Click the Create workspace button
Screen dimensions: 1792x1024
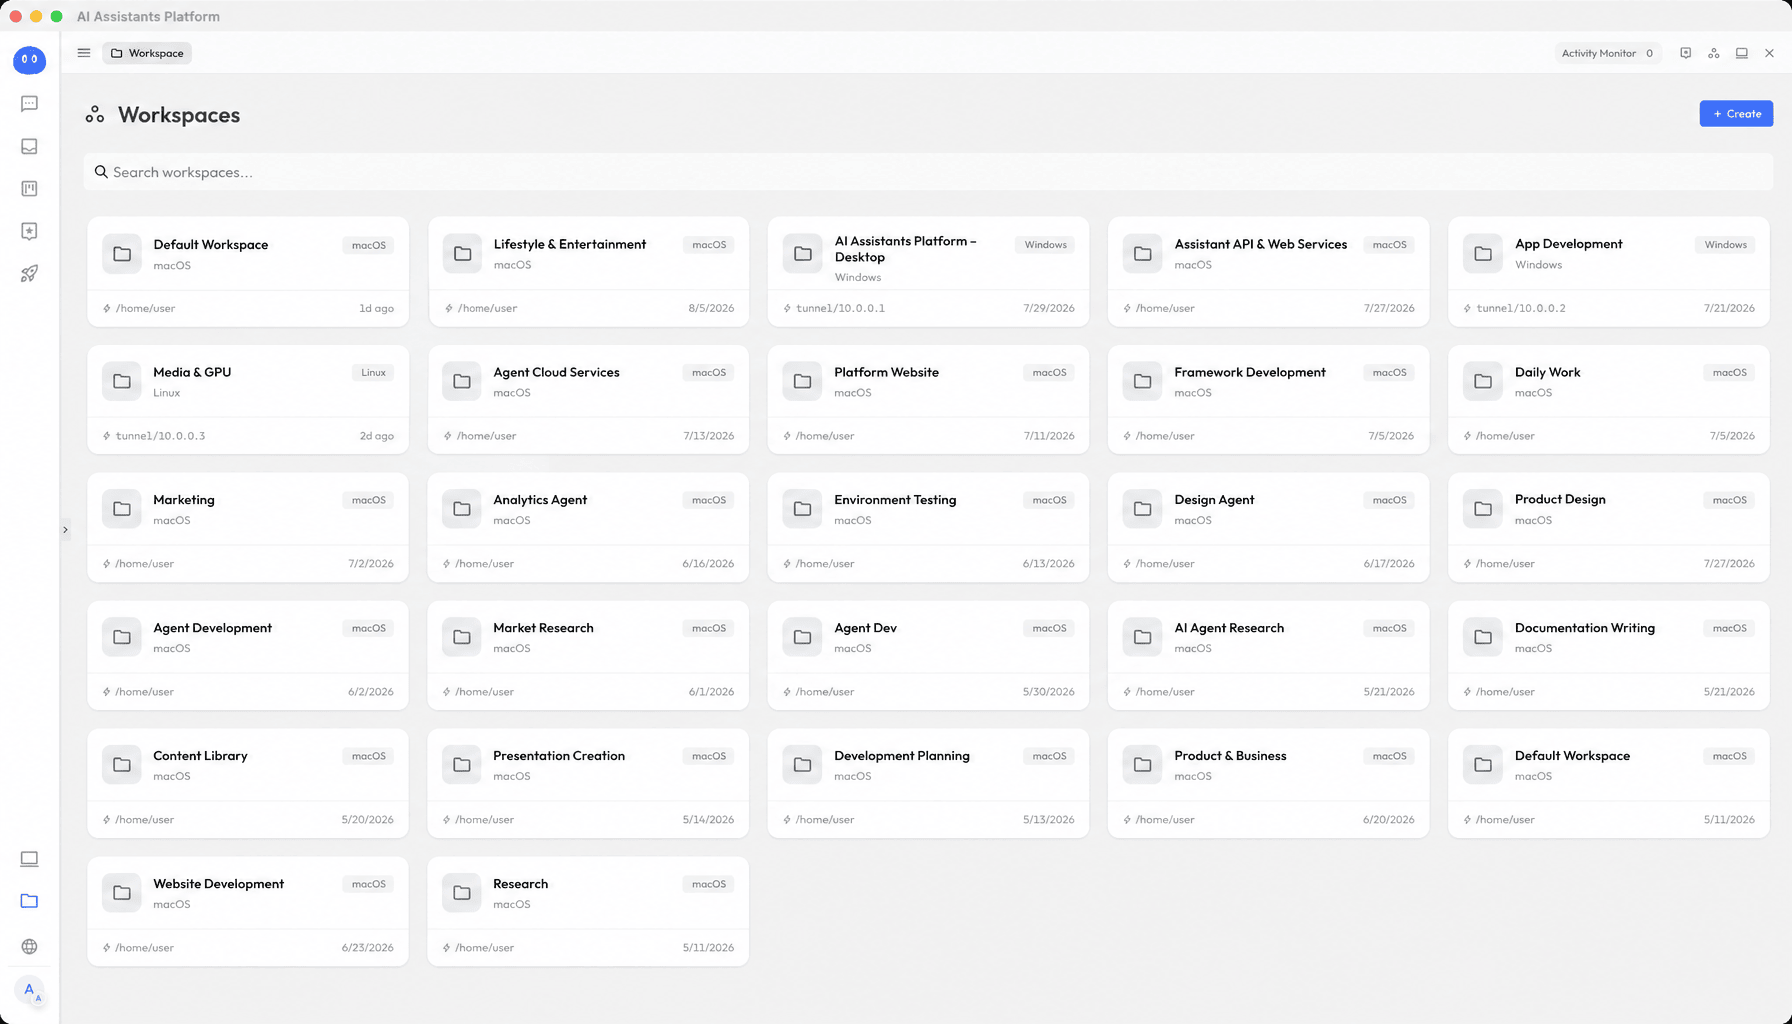click(1736, 114)
